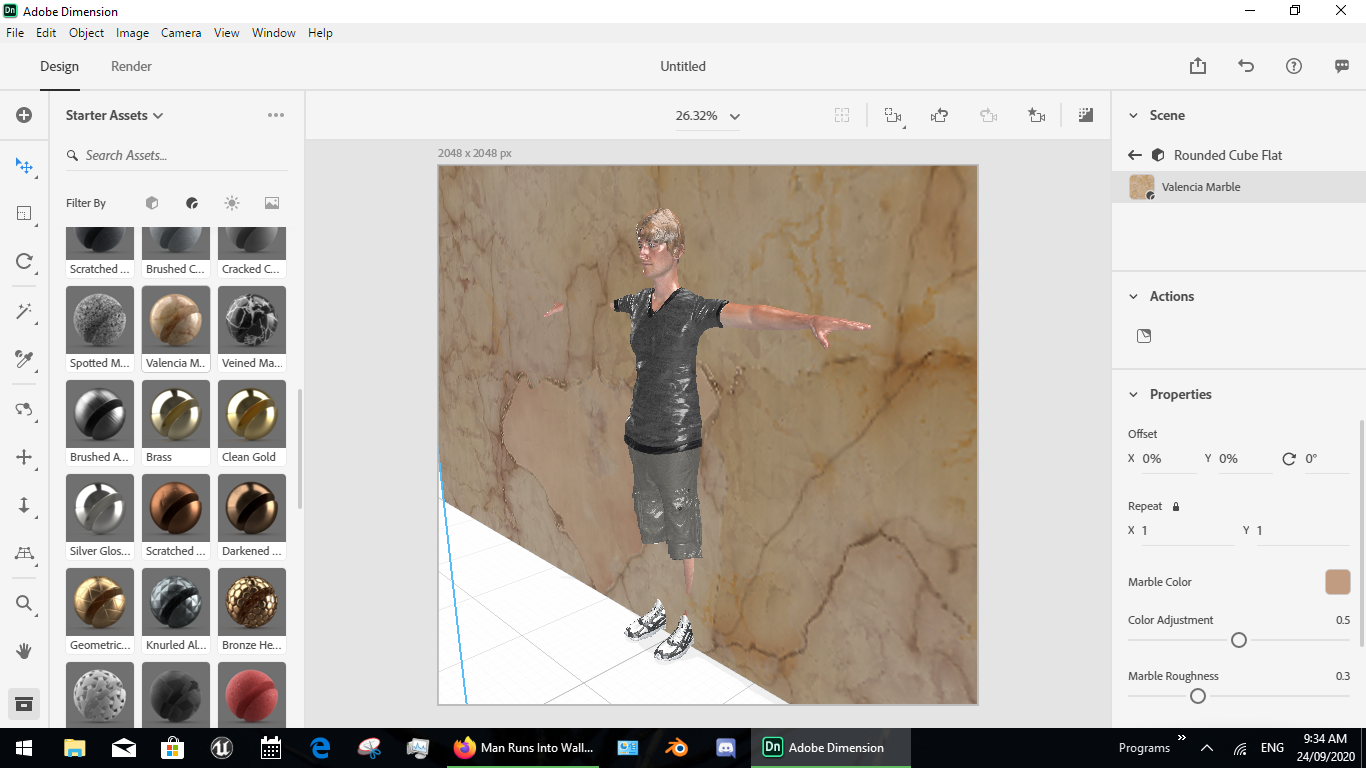Select the Brass material thumbnail
This screenshot has height=768, width=1366.
pos(175,413)
